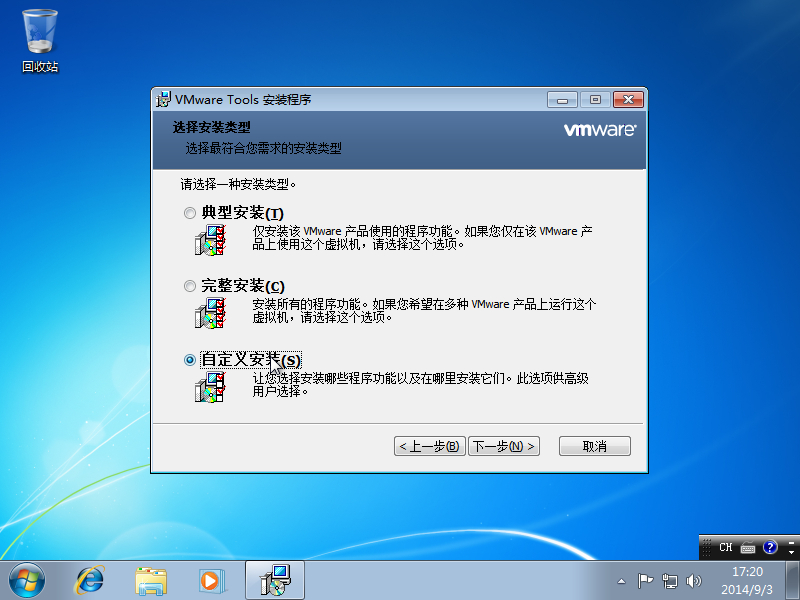Click the 选择安装类型 heading

pyautogui.click(x=212, y=127)
